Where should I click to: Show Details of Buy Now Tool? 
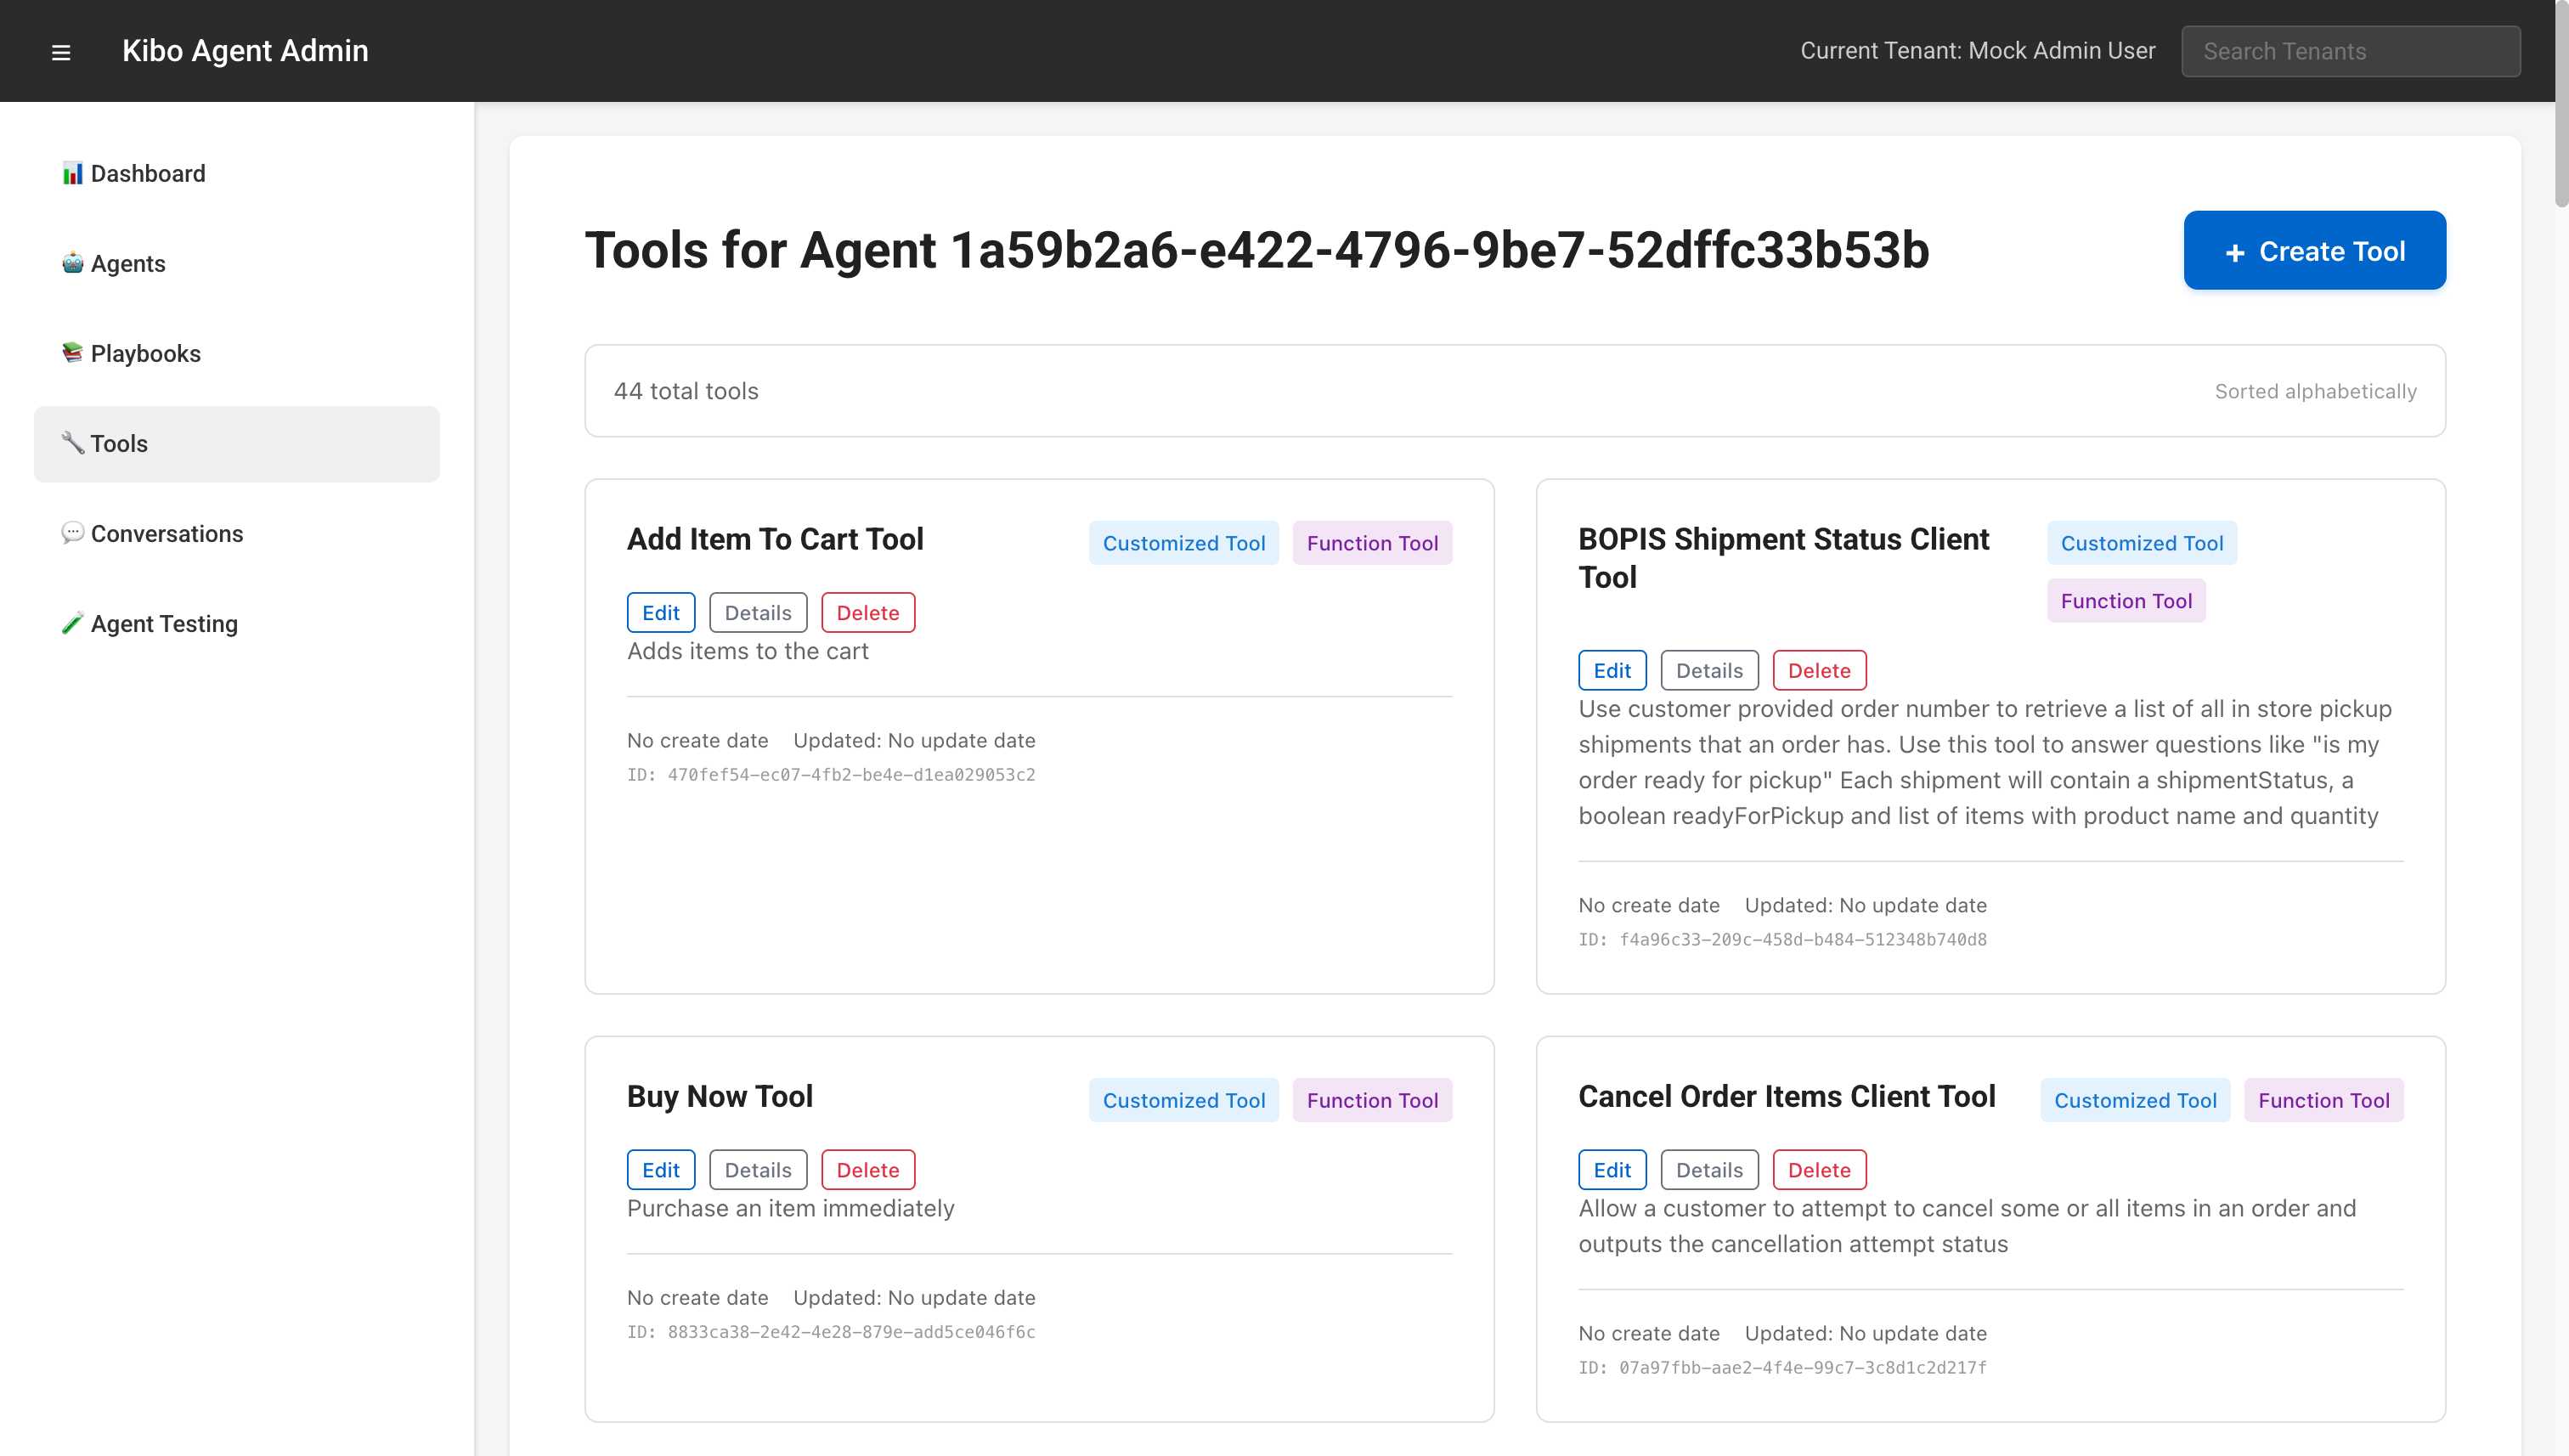pyautogui.click(x=758, y=1170)
